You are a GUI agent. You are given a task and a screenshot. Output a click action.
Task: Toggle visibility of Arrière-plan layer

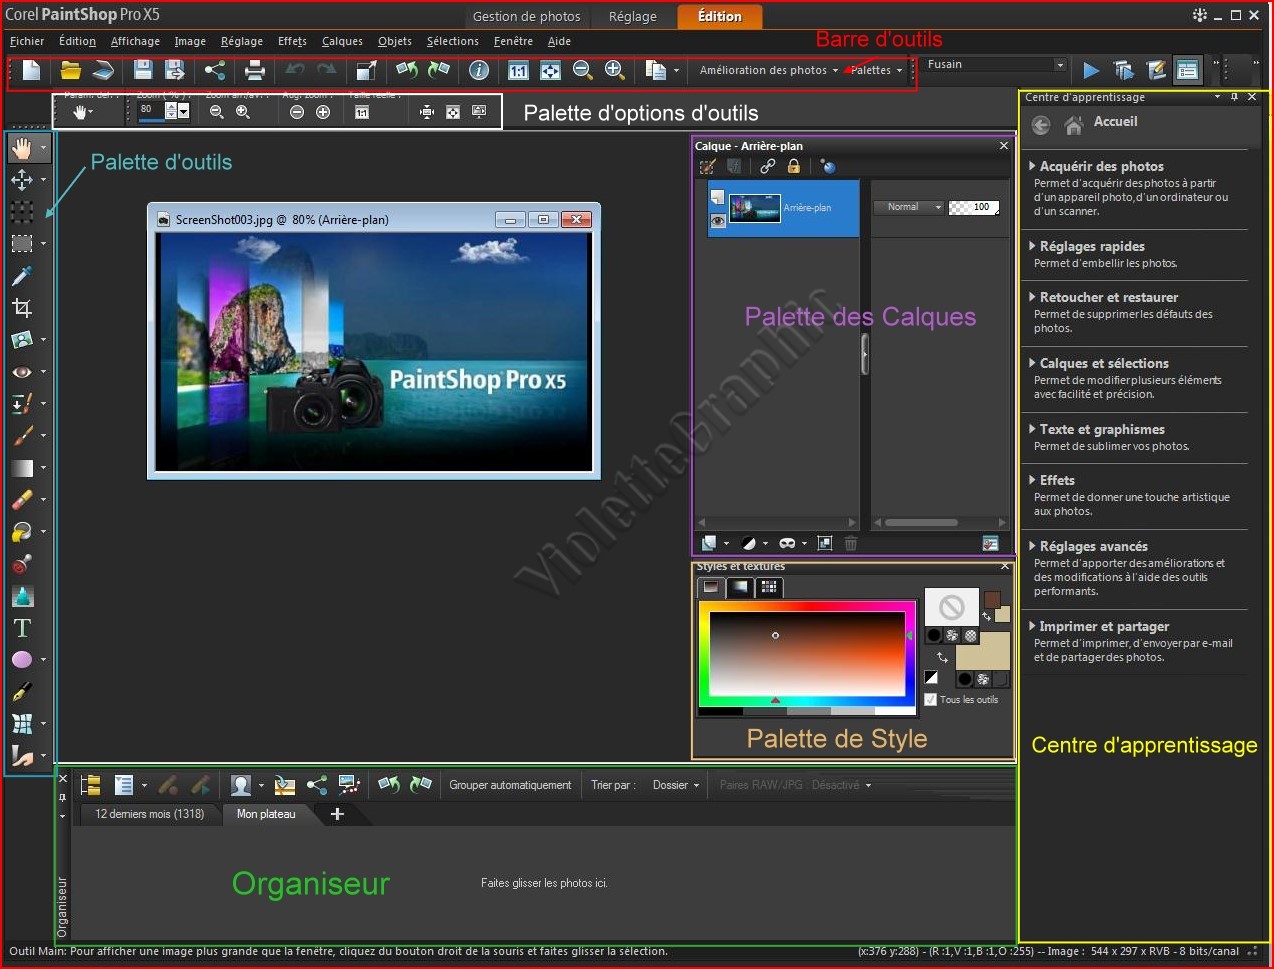click(x=717, y=221)
